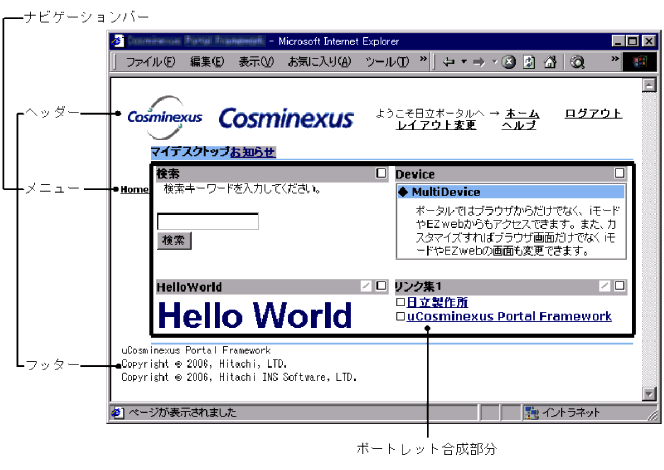Click the vertical scrollbar down arrow
664x470 pixels.
[649, 394]
